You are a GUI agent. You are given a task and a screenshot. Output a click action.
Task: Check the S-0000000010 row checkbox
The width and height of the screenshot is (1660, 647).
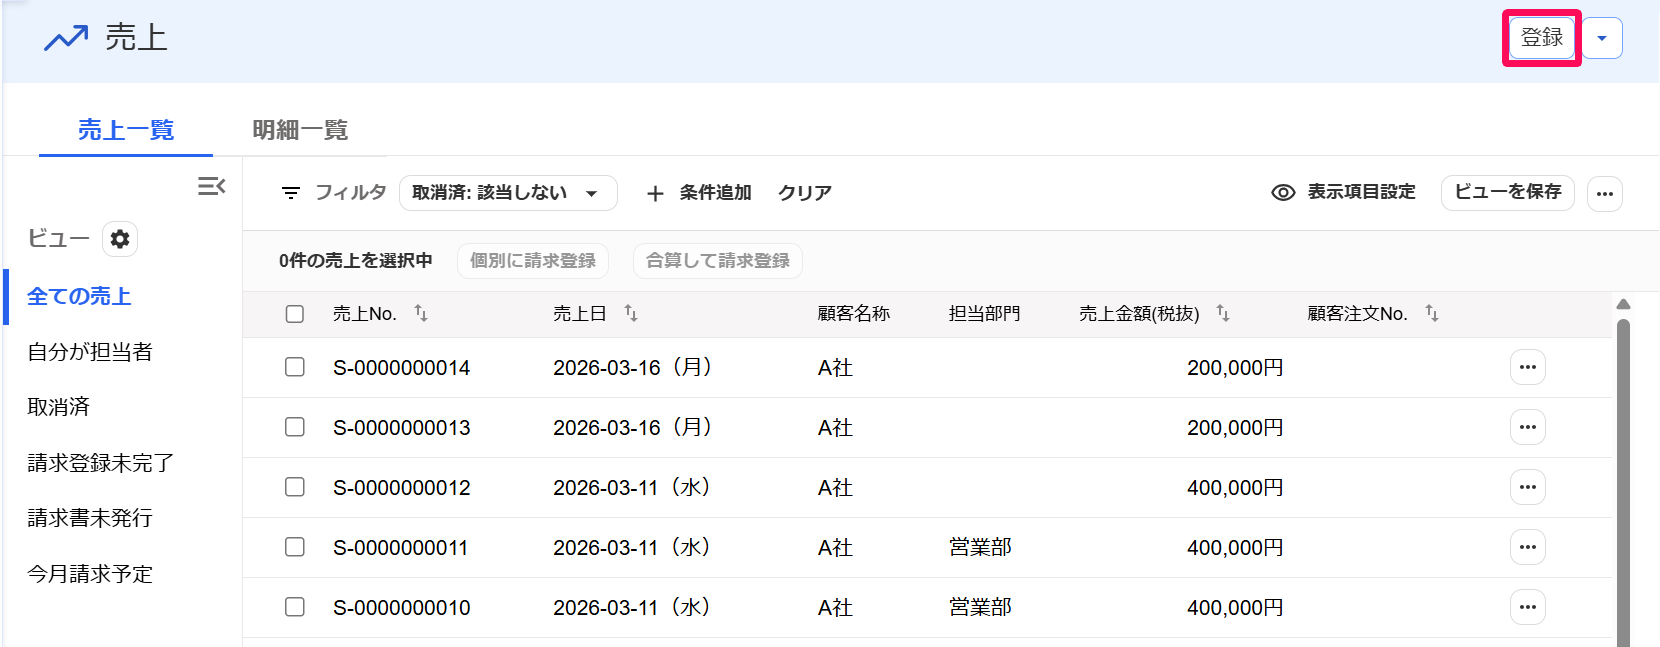(295, 607)
